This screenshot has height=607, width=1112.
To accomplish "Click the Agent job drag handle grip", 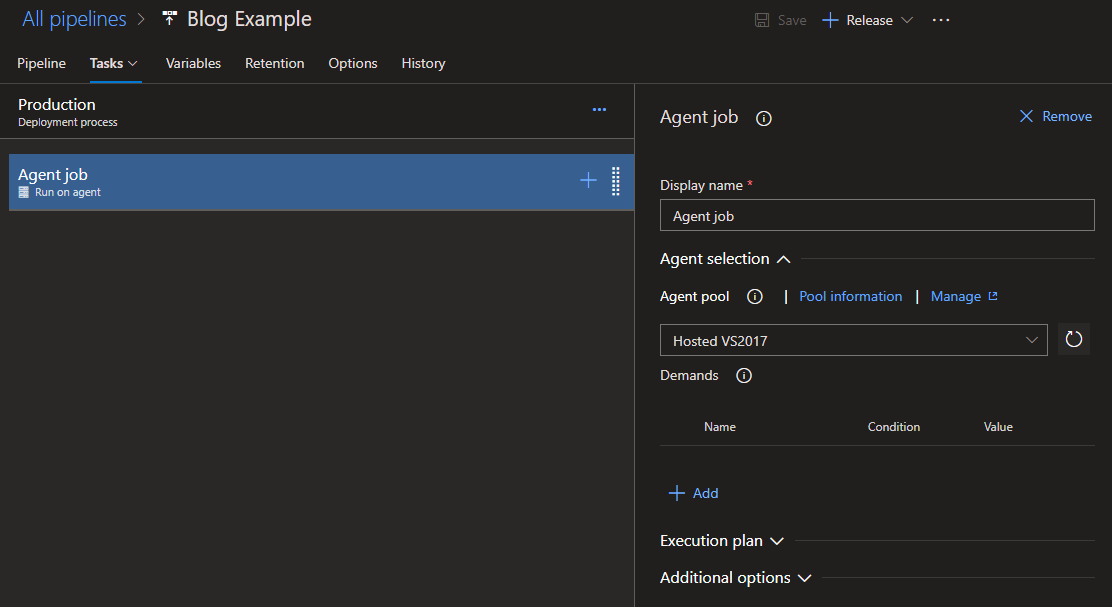I will click(x=616, y=181).
